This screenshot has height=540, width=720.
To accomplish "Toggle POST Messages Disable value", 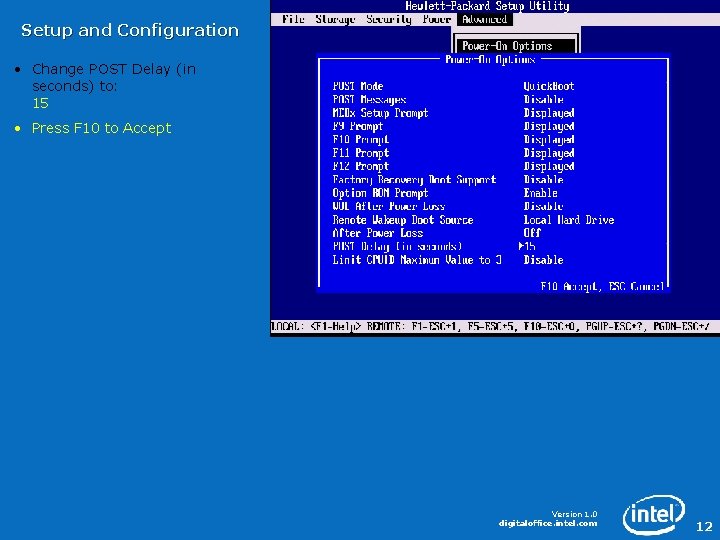I will tap(544, 99).
